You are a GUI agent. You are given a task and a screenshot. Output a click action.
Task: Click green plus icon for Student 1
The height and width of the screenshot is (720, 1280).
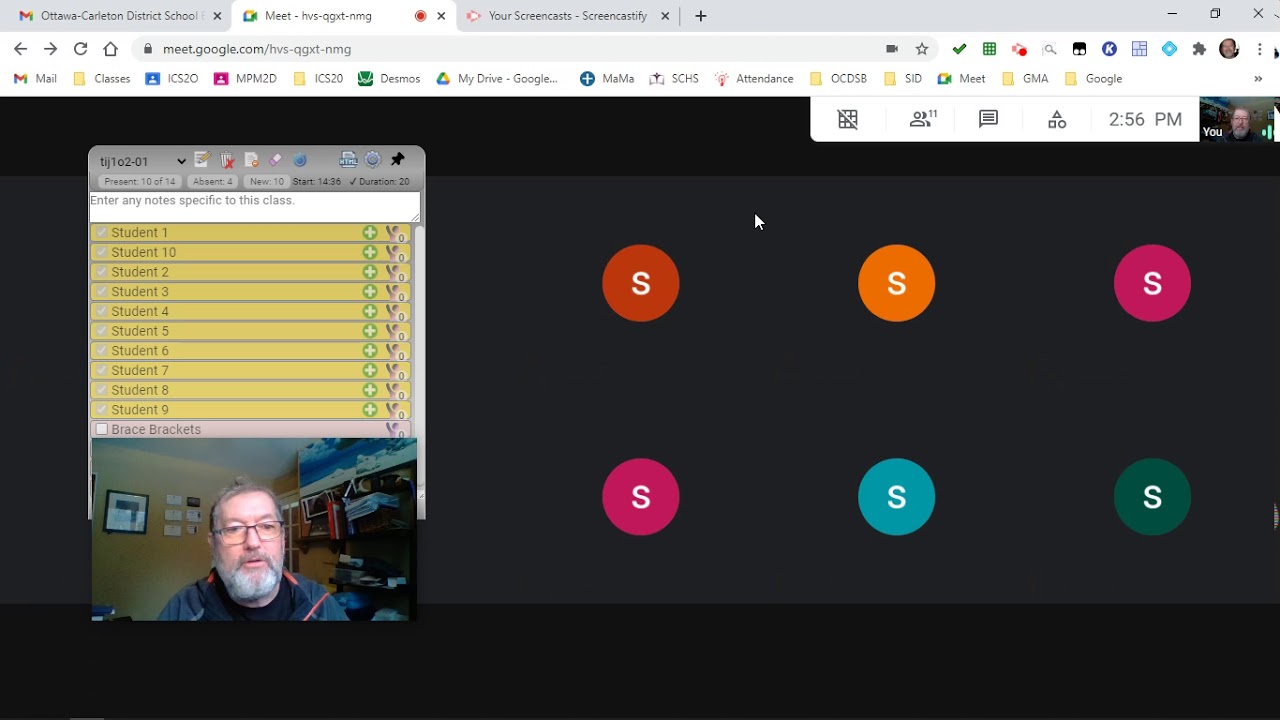(x=370, y=232)
